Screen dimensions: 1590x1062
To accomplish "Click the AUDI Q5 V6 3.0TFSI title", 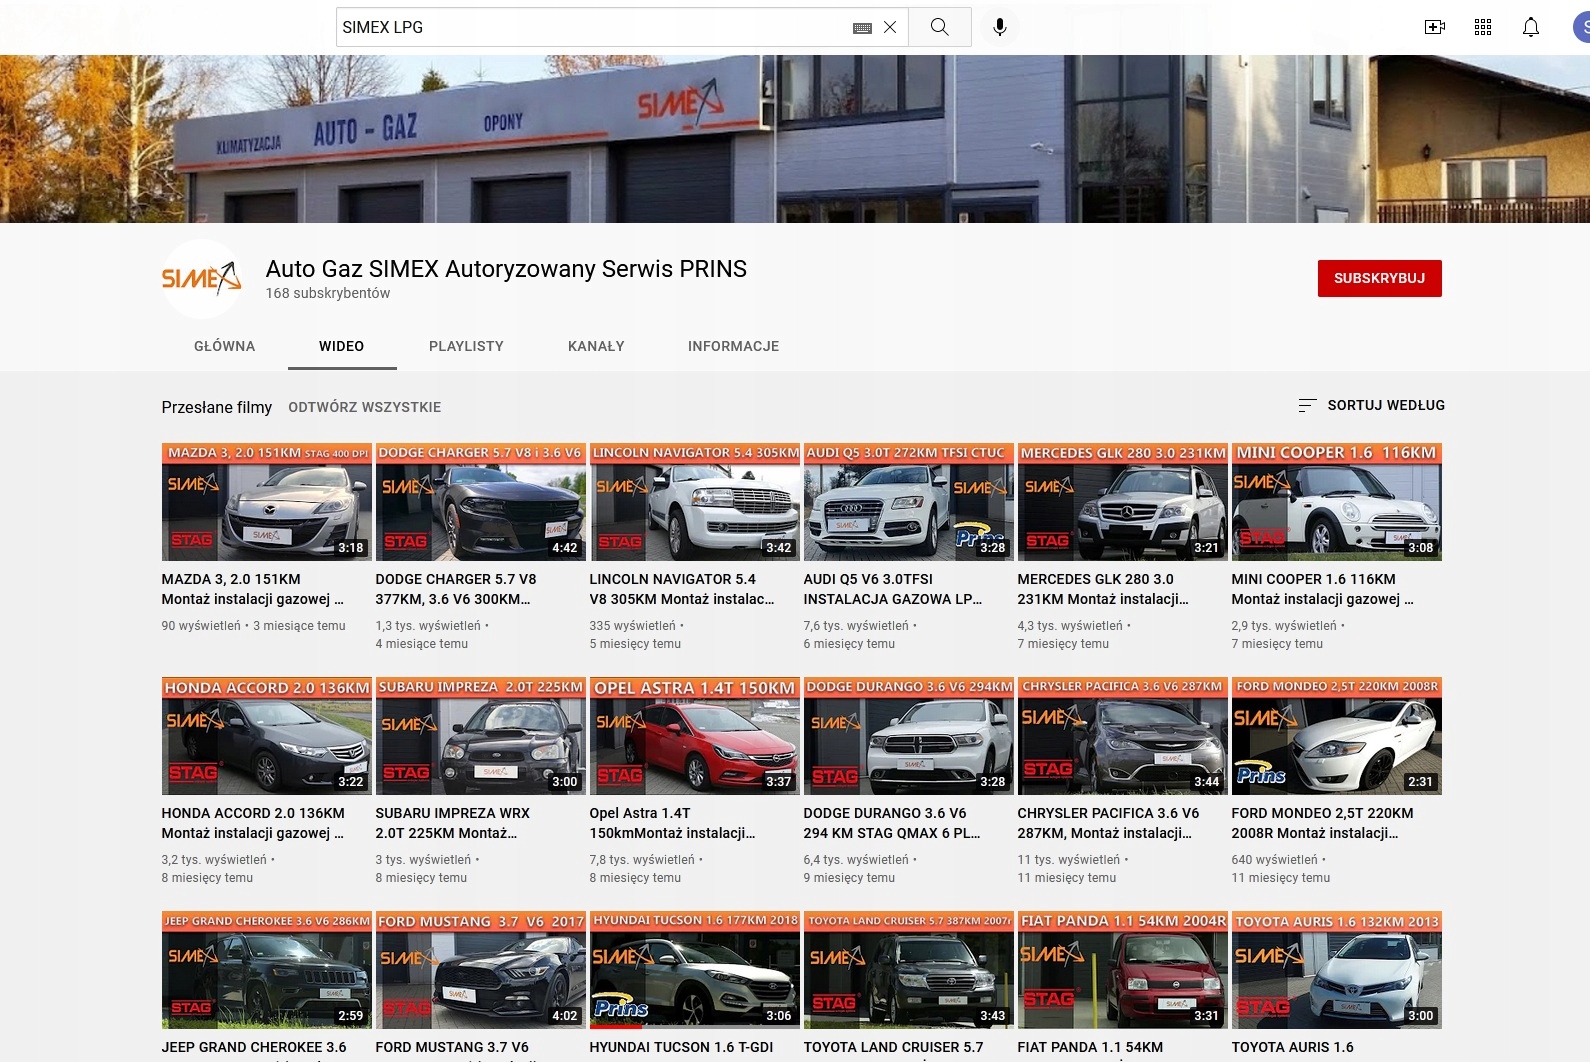I will click(893, 589).
